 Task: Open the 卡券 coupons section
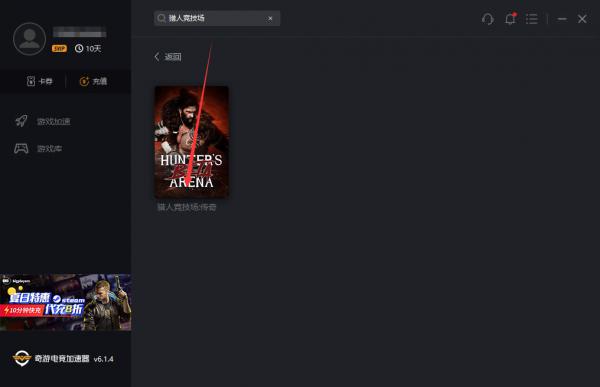[39, 81]
